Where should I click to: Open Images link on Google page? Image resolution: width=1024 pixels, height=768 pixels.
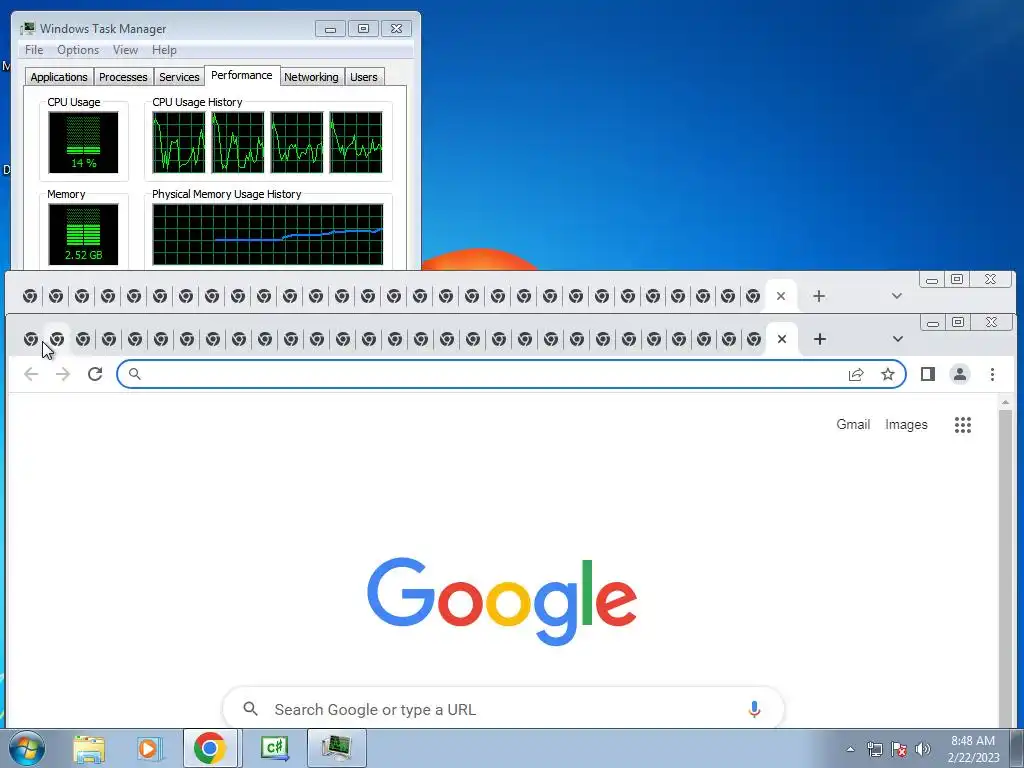pyautogui.click(x=906, y=424)
